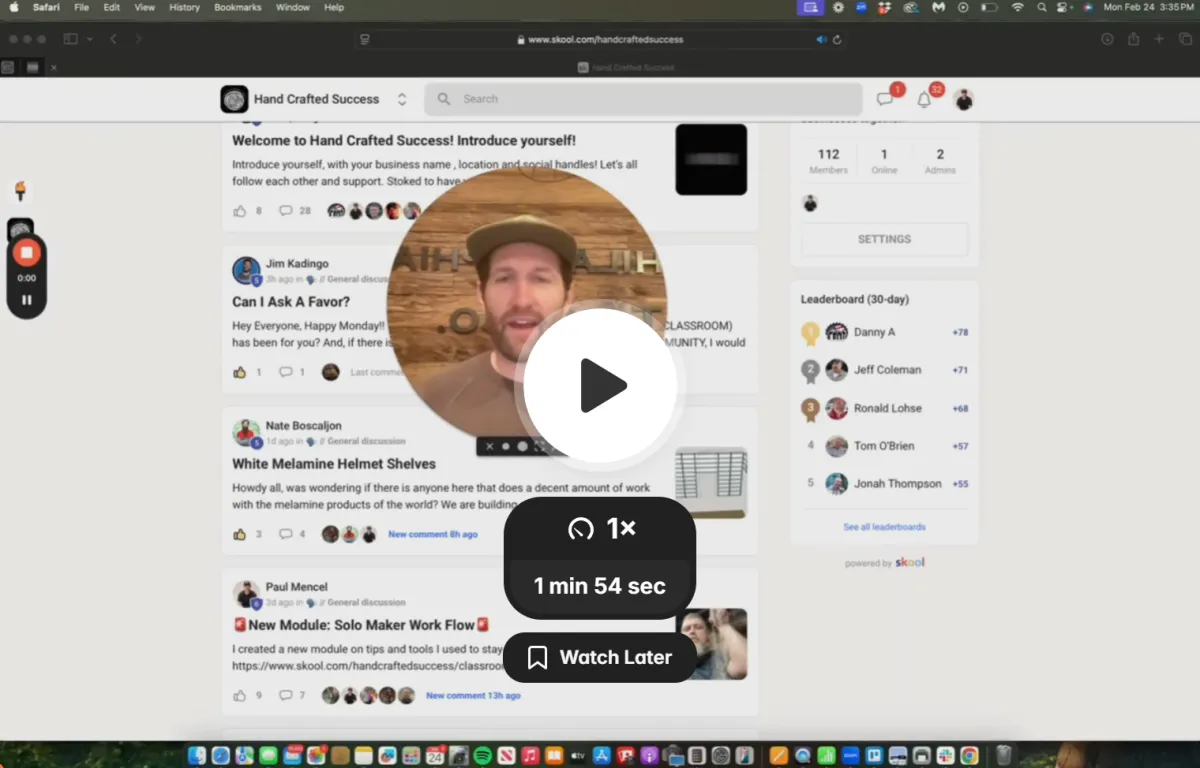The height and width of the screenshot is (768, 1200).
Task: Like the Welcome post thumbs-up icon
Action: [x=240, y=211]
